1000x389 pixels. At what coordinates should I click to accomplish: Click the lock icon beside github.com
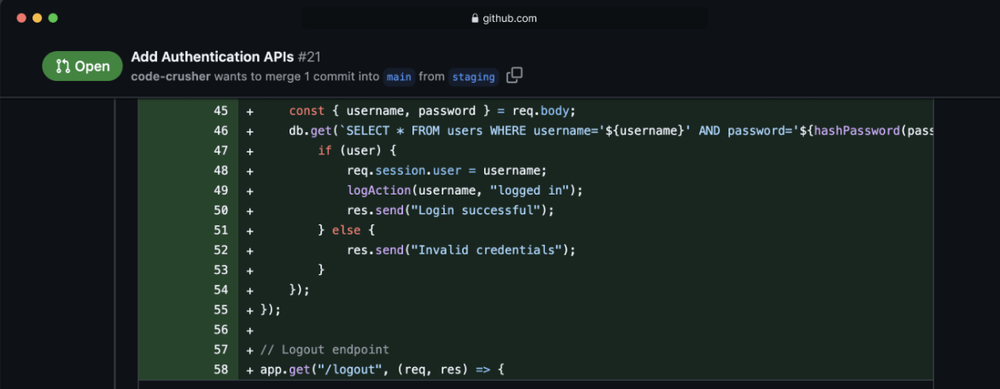[x=474, y=18]
